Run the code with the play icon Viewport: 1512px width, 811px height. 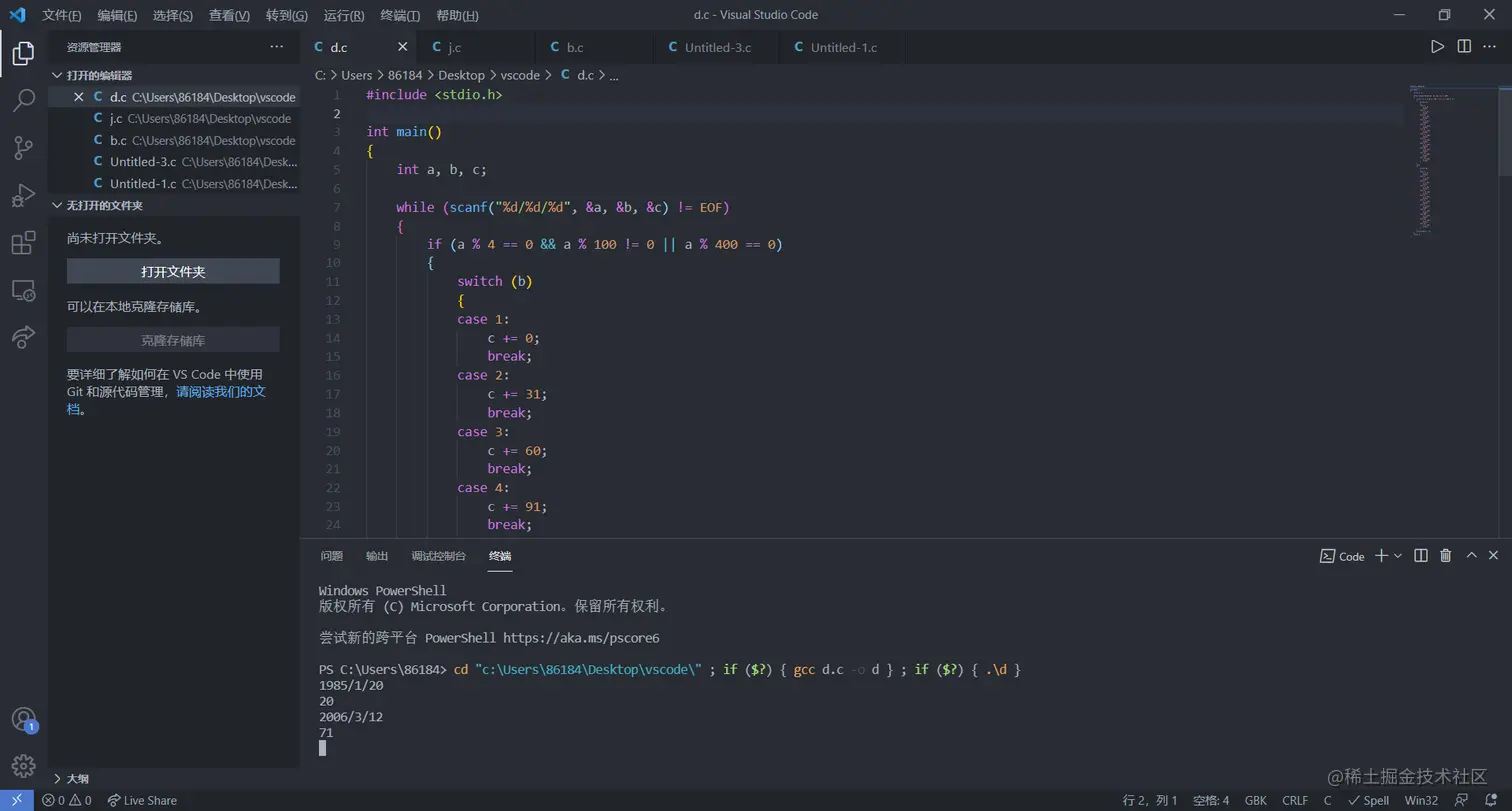1437,47
